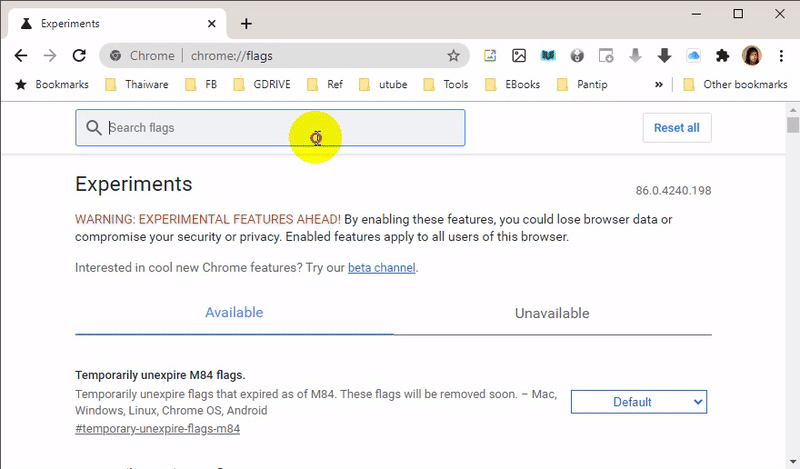Open the utube bookmark folder

coord(383,84)
